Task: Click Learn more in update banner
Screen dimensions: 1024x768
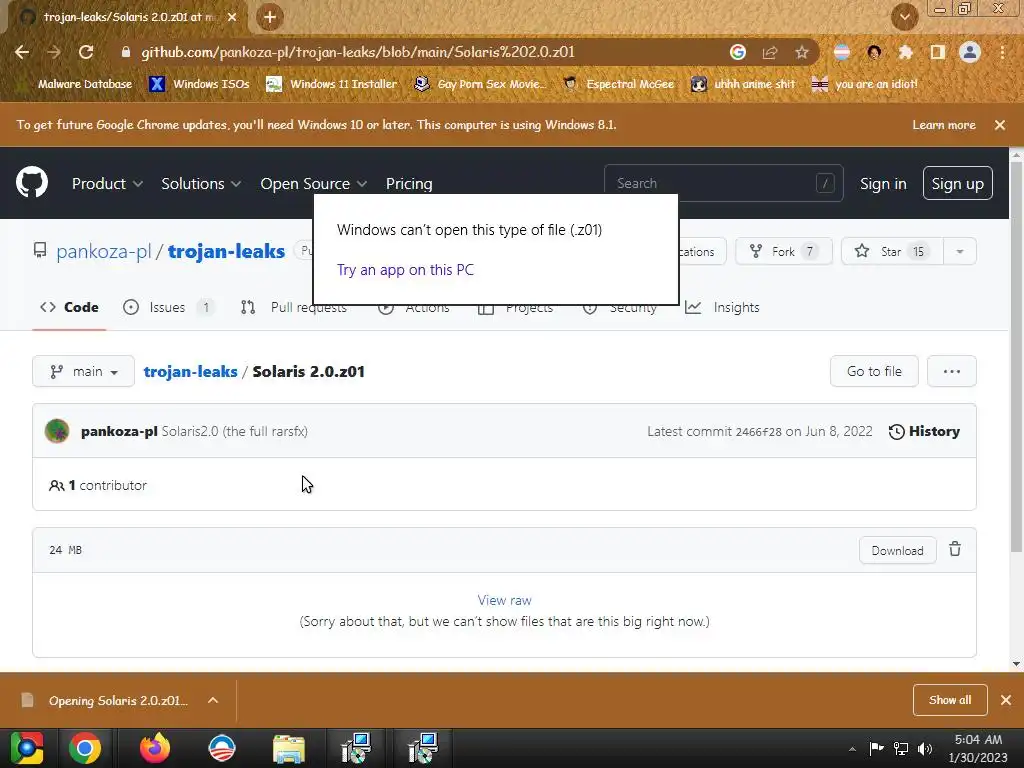Action: click(944, 125)
